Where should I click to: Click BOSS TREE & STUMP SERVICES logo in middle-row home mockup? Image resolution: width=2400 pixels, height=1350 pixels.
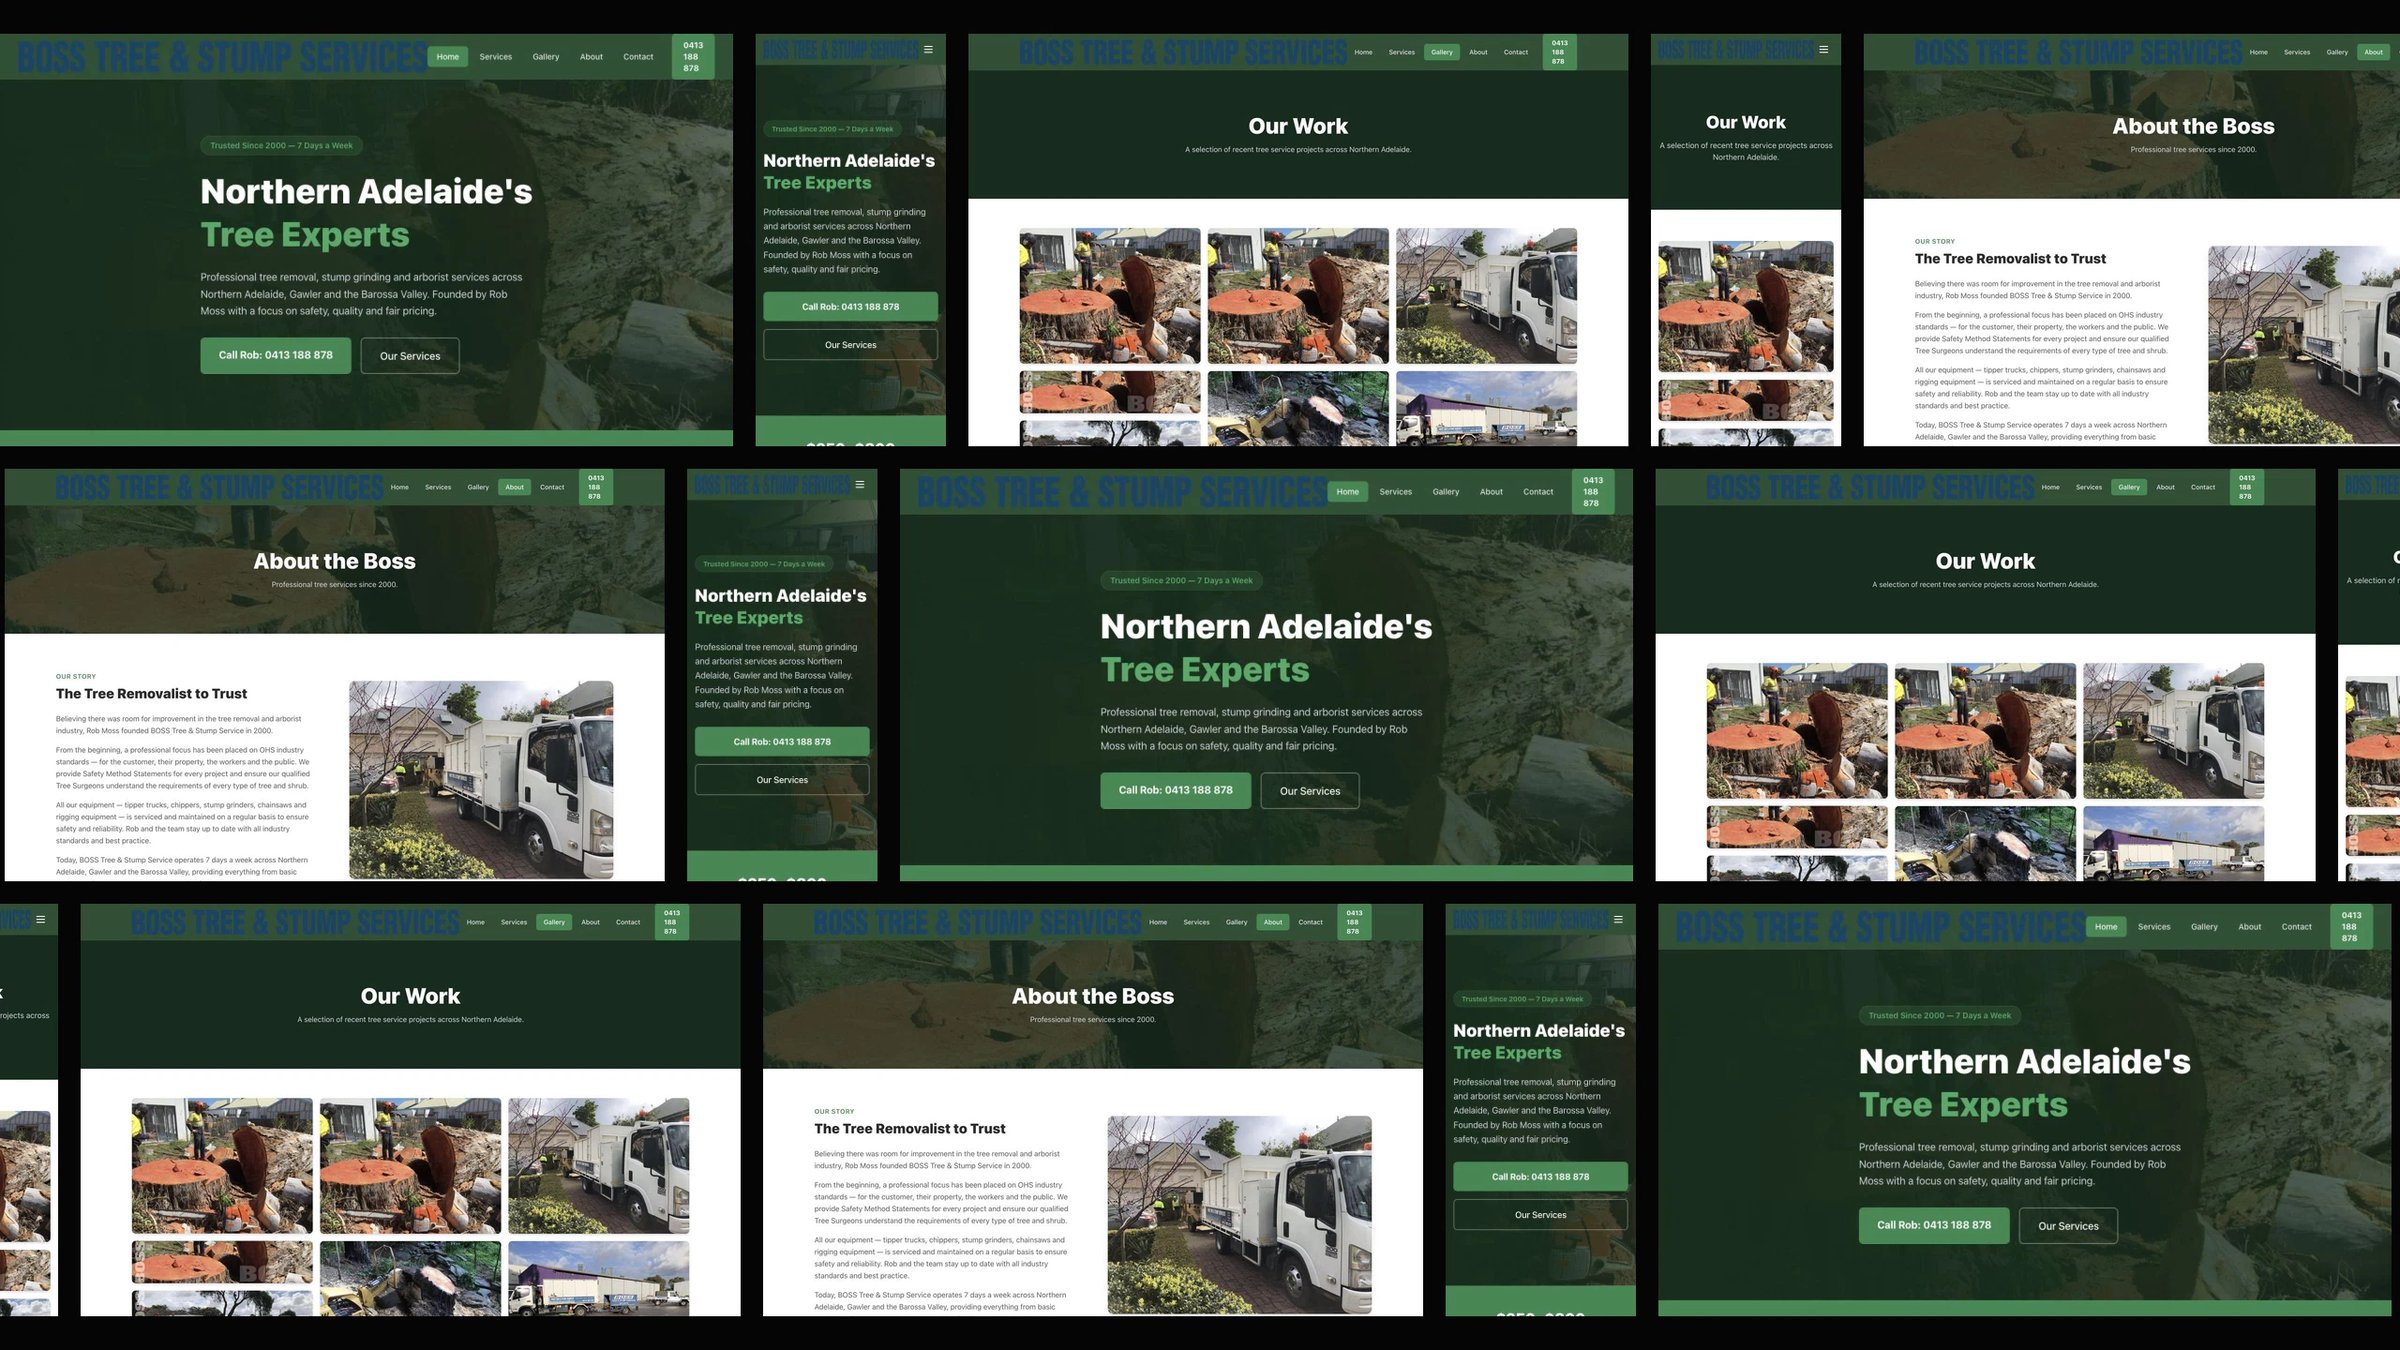coord(1122,492)
